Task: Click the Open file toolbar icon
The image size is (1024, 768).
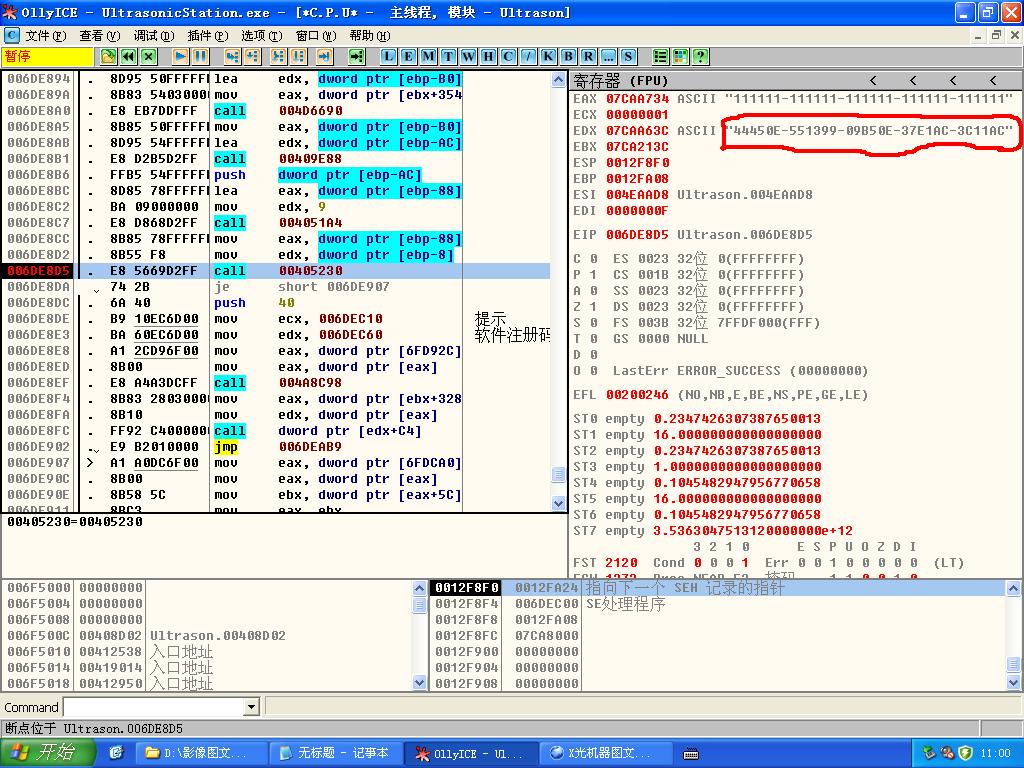Action: (108, 57)
